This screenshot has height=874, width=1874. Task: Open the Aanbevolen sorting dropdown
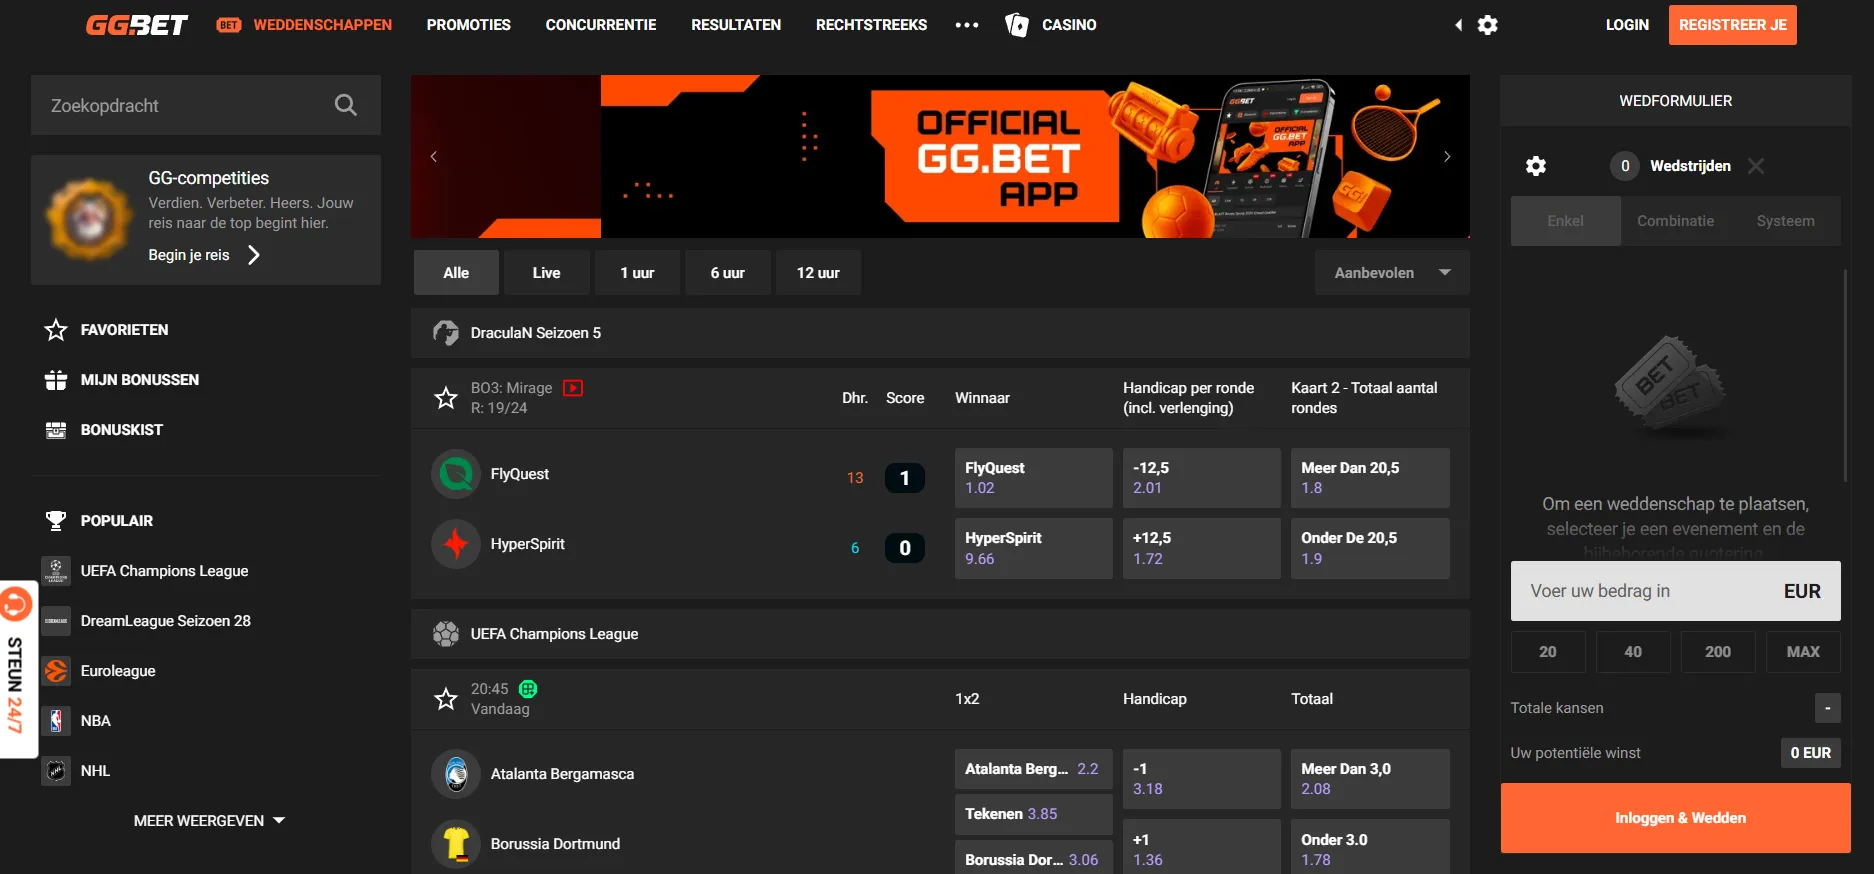coord(1391,273)
